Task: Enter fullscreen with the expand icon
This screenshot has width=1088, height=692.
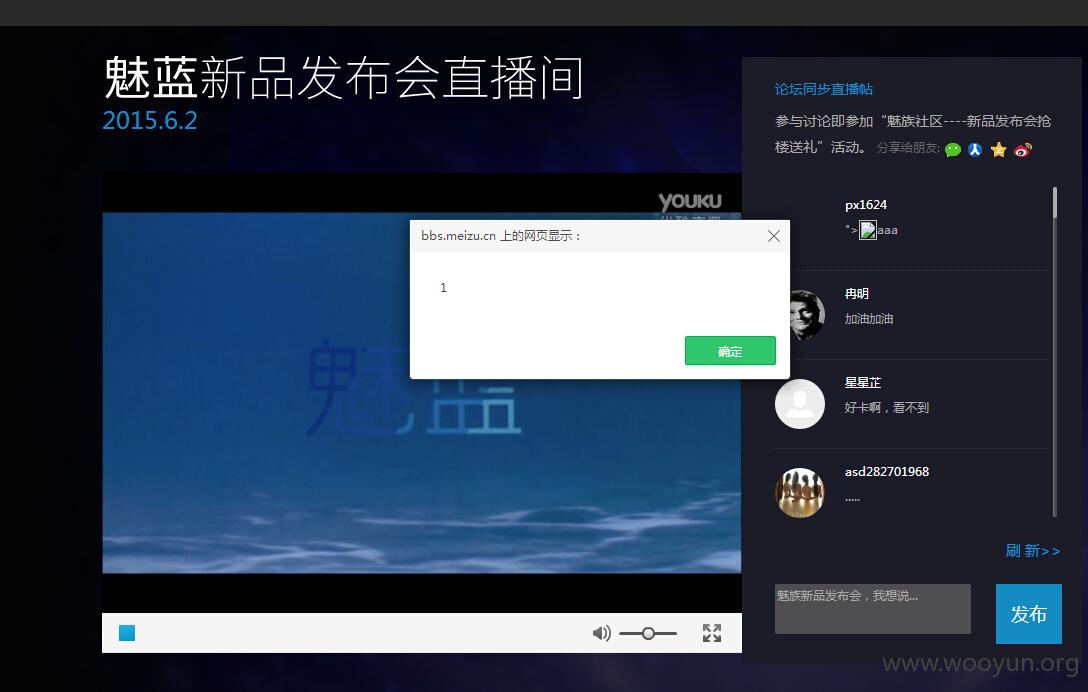Action: click(711, 633)
